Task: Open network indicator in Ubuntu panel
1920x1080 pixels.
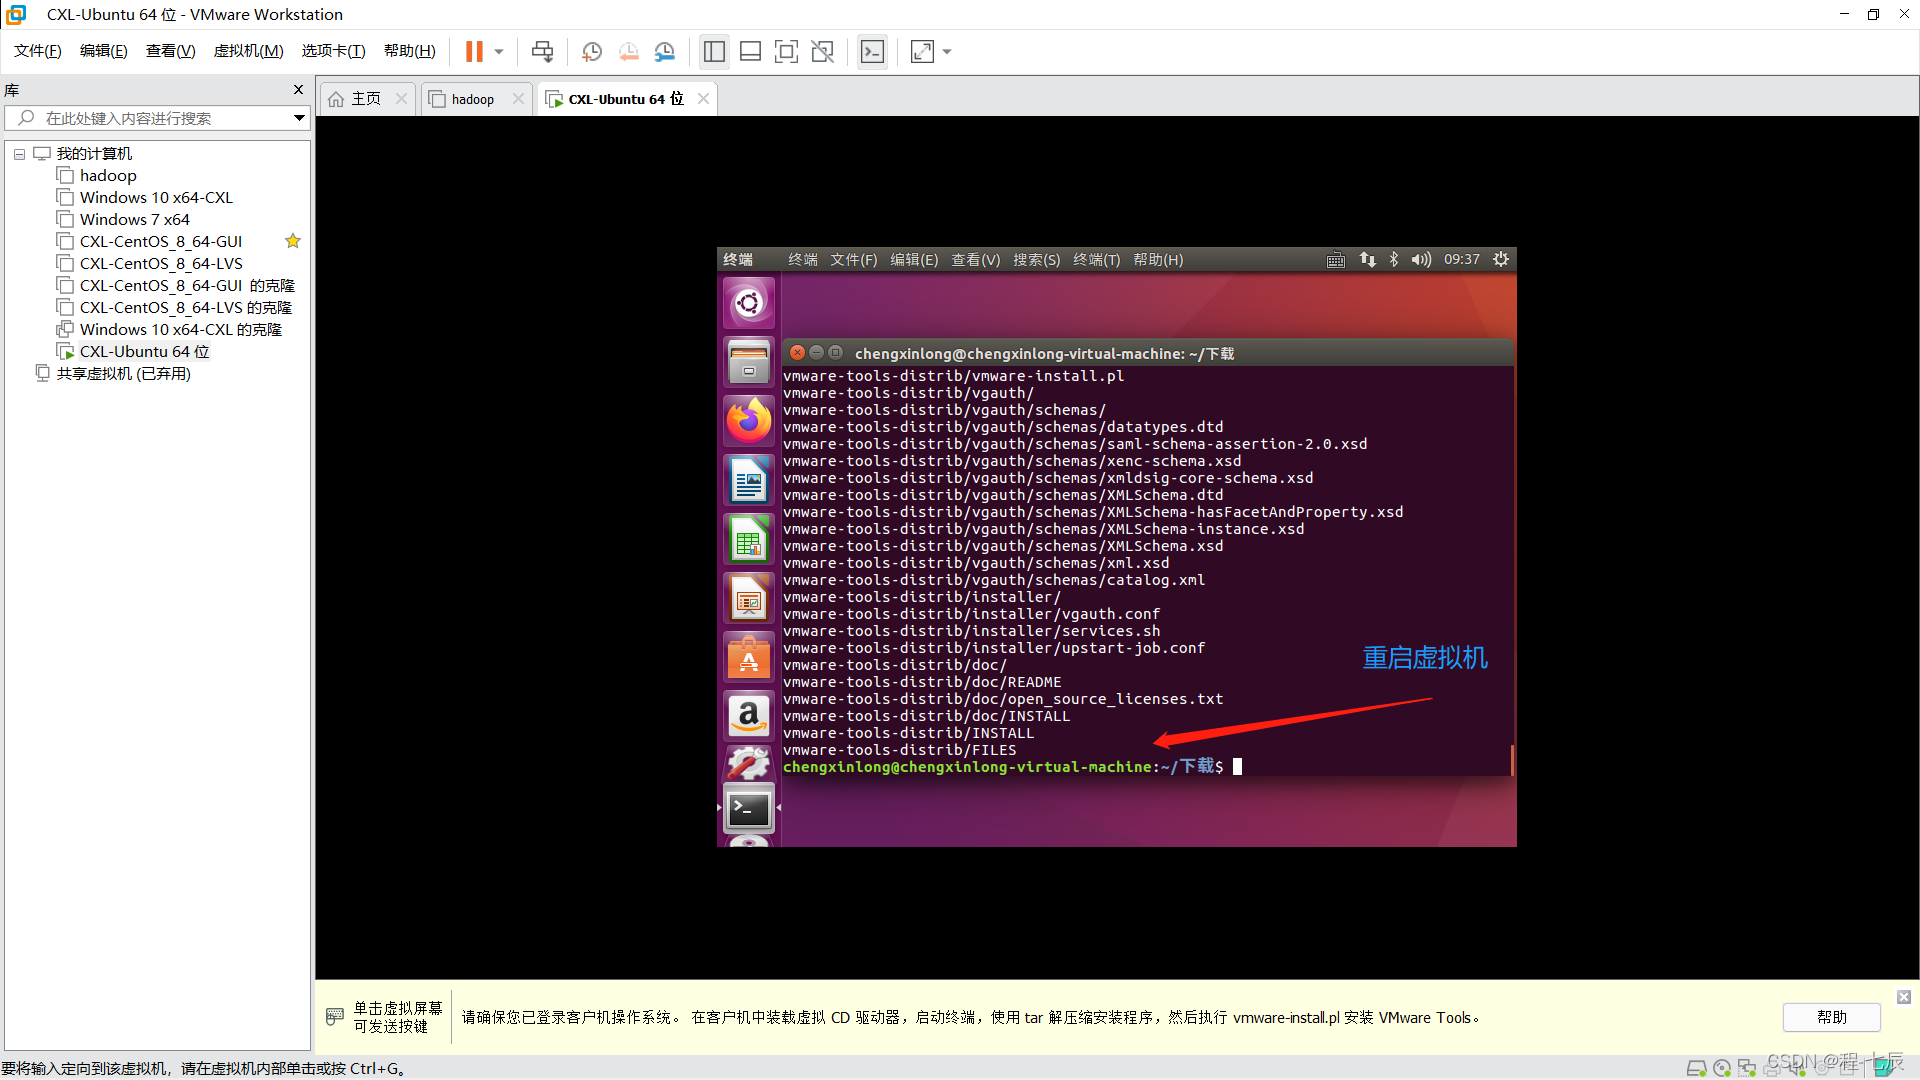Action: pyautogui.click(x=1367, y=260)
